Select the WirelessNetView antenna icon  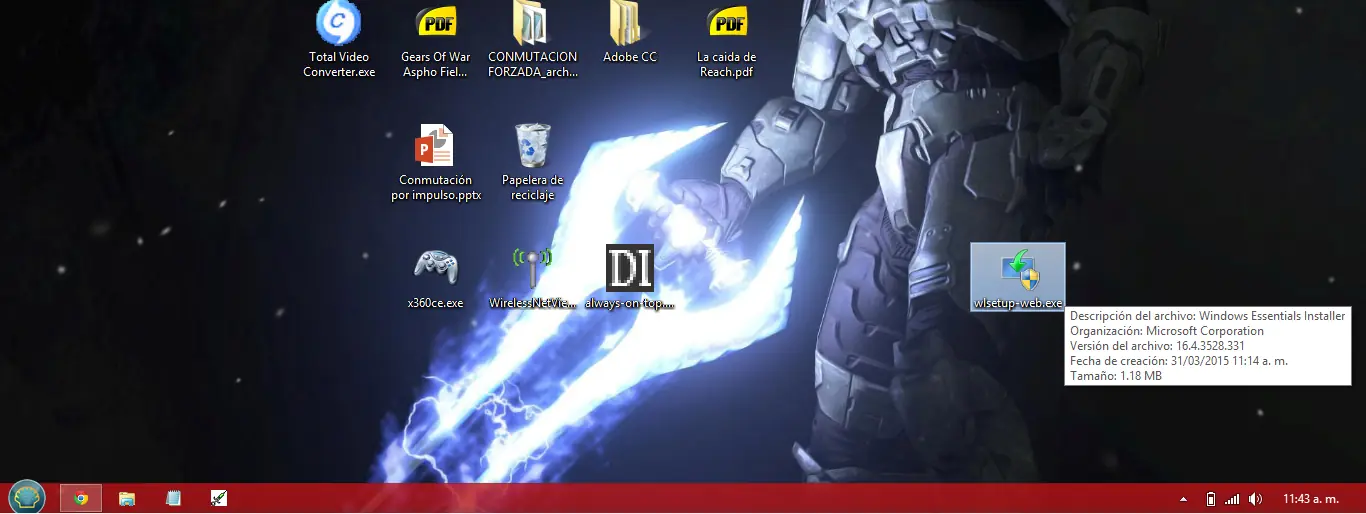[532, 267]
